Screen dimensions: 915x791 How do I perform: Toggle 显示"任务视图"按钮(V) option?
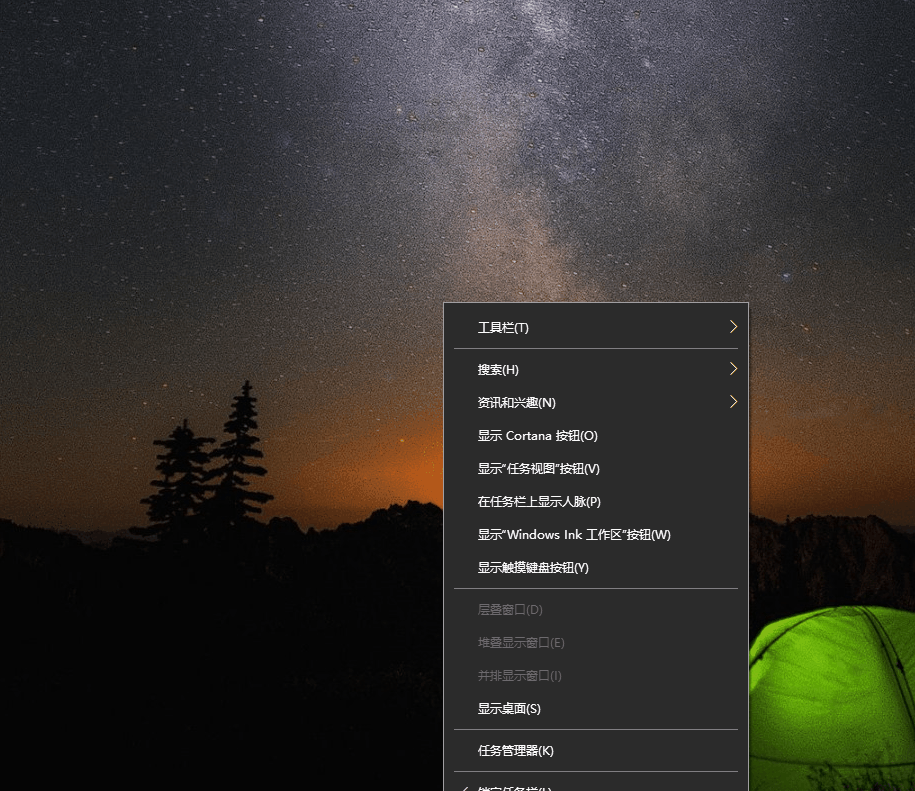pos(538,469)
